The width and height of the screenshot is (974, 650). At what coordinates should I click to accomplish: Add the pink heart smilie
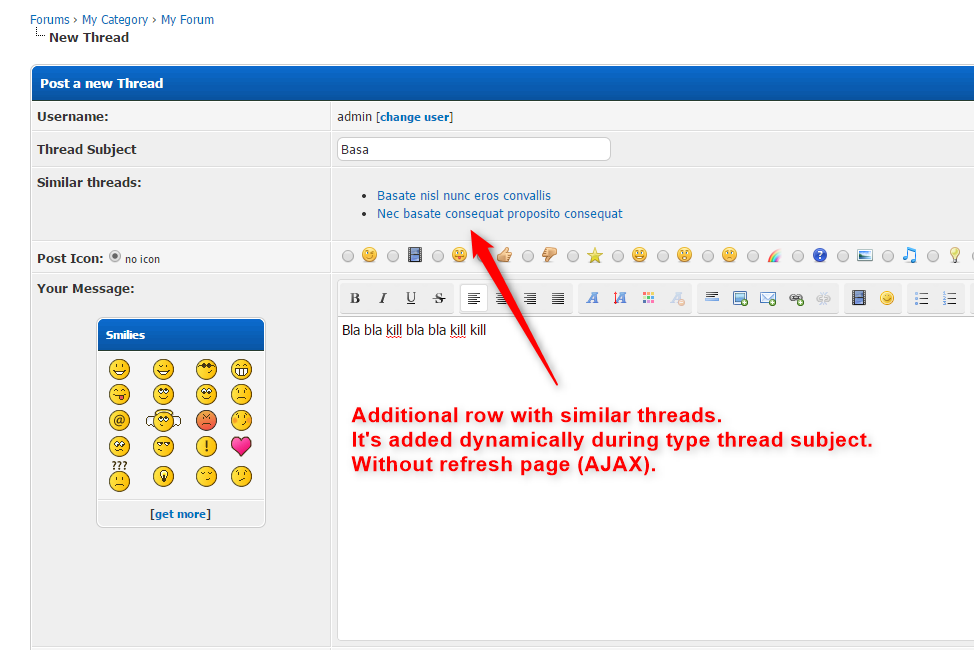(241, 446)
